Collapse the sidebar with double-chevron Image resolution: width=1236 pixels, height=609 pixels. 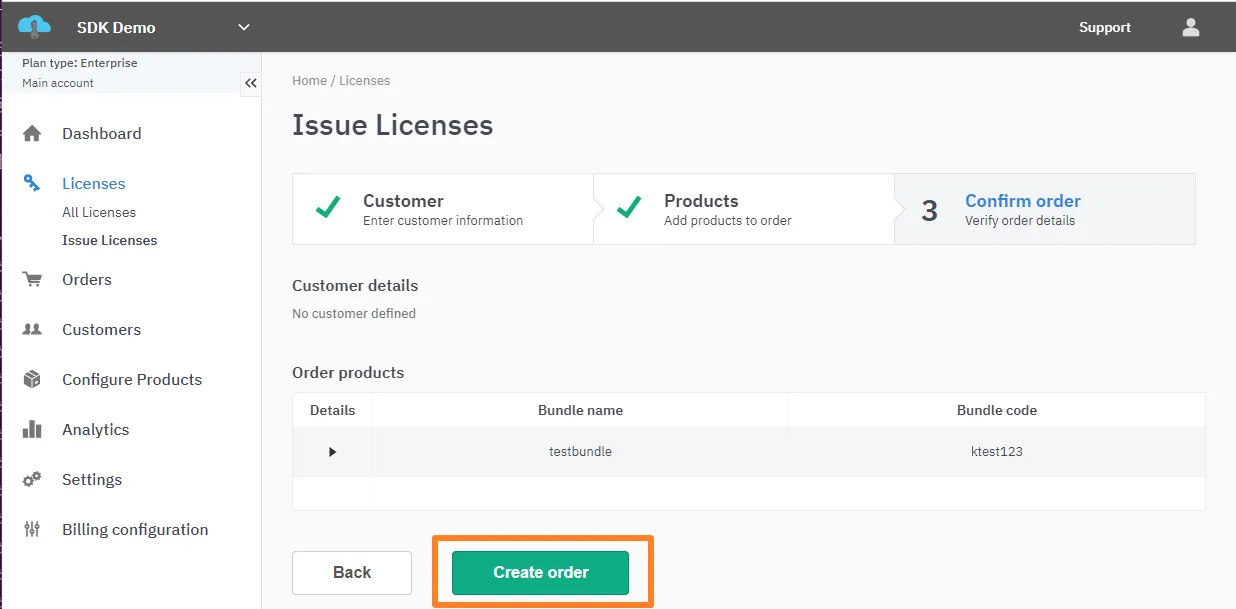pos(251,84)
